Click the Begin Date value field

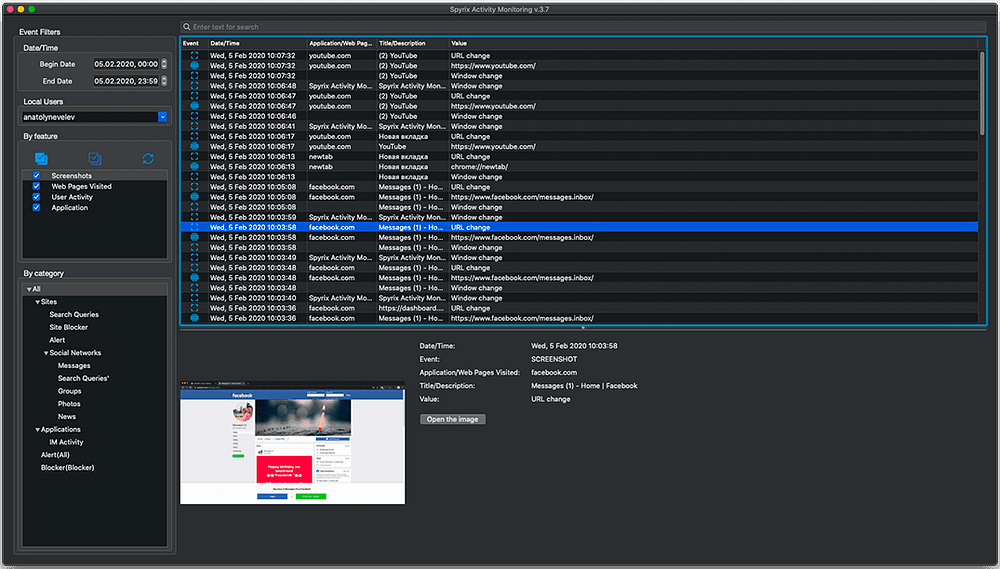pos(126,64)
